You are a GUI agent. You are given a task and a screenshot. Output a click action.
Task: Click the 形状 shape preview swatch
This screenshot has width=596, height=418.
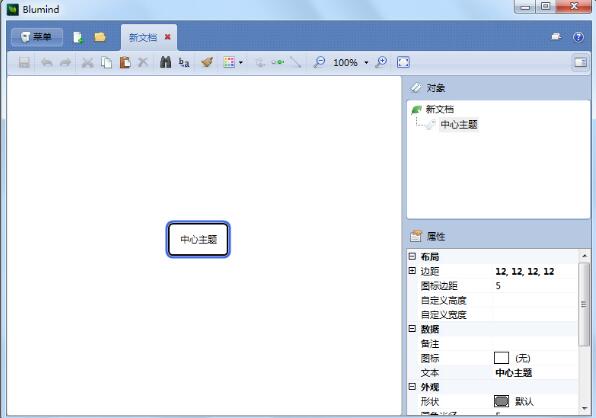[501, 401]
